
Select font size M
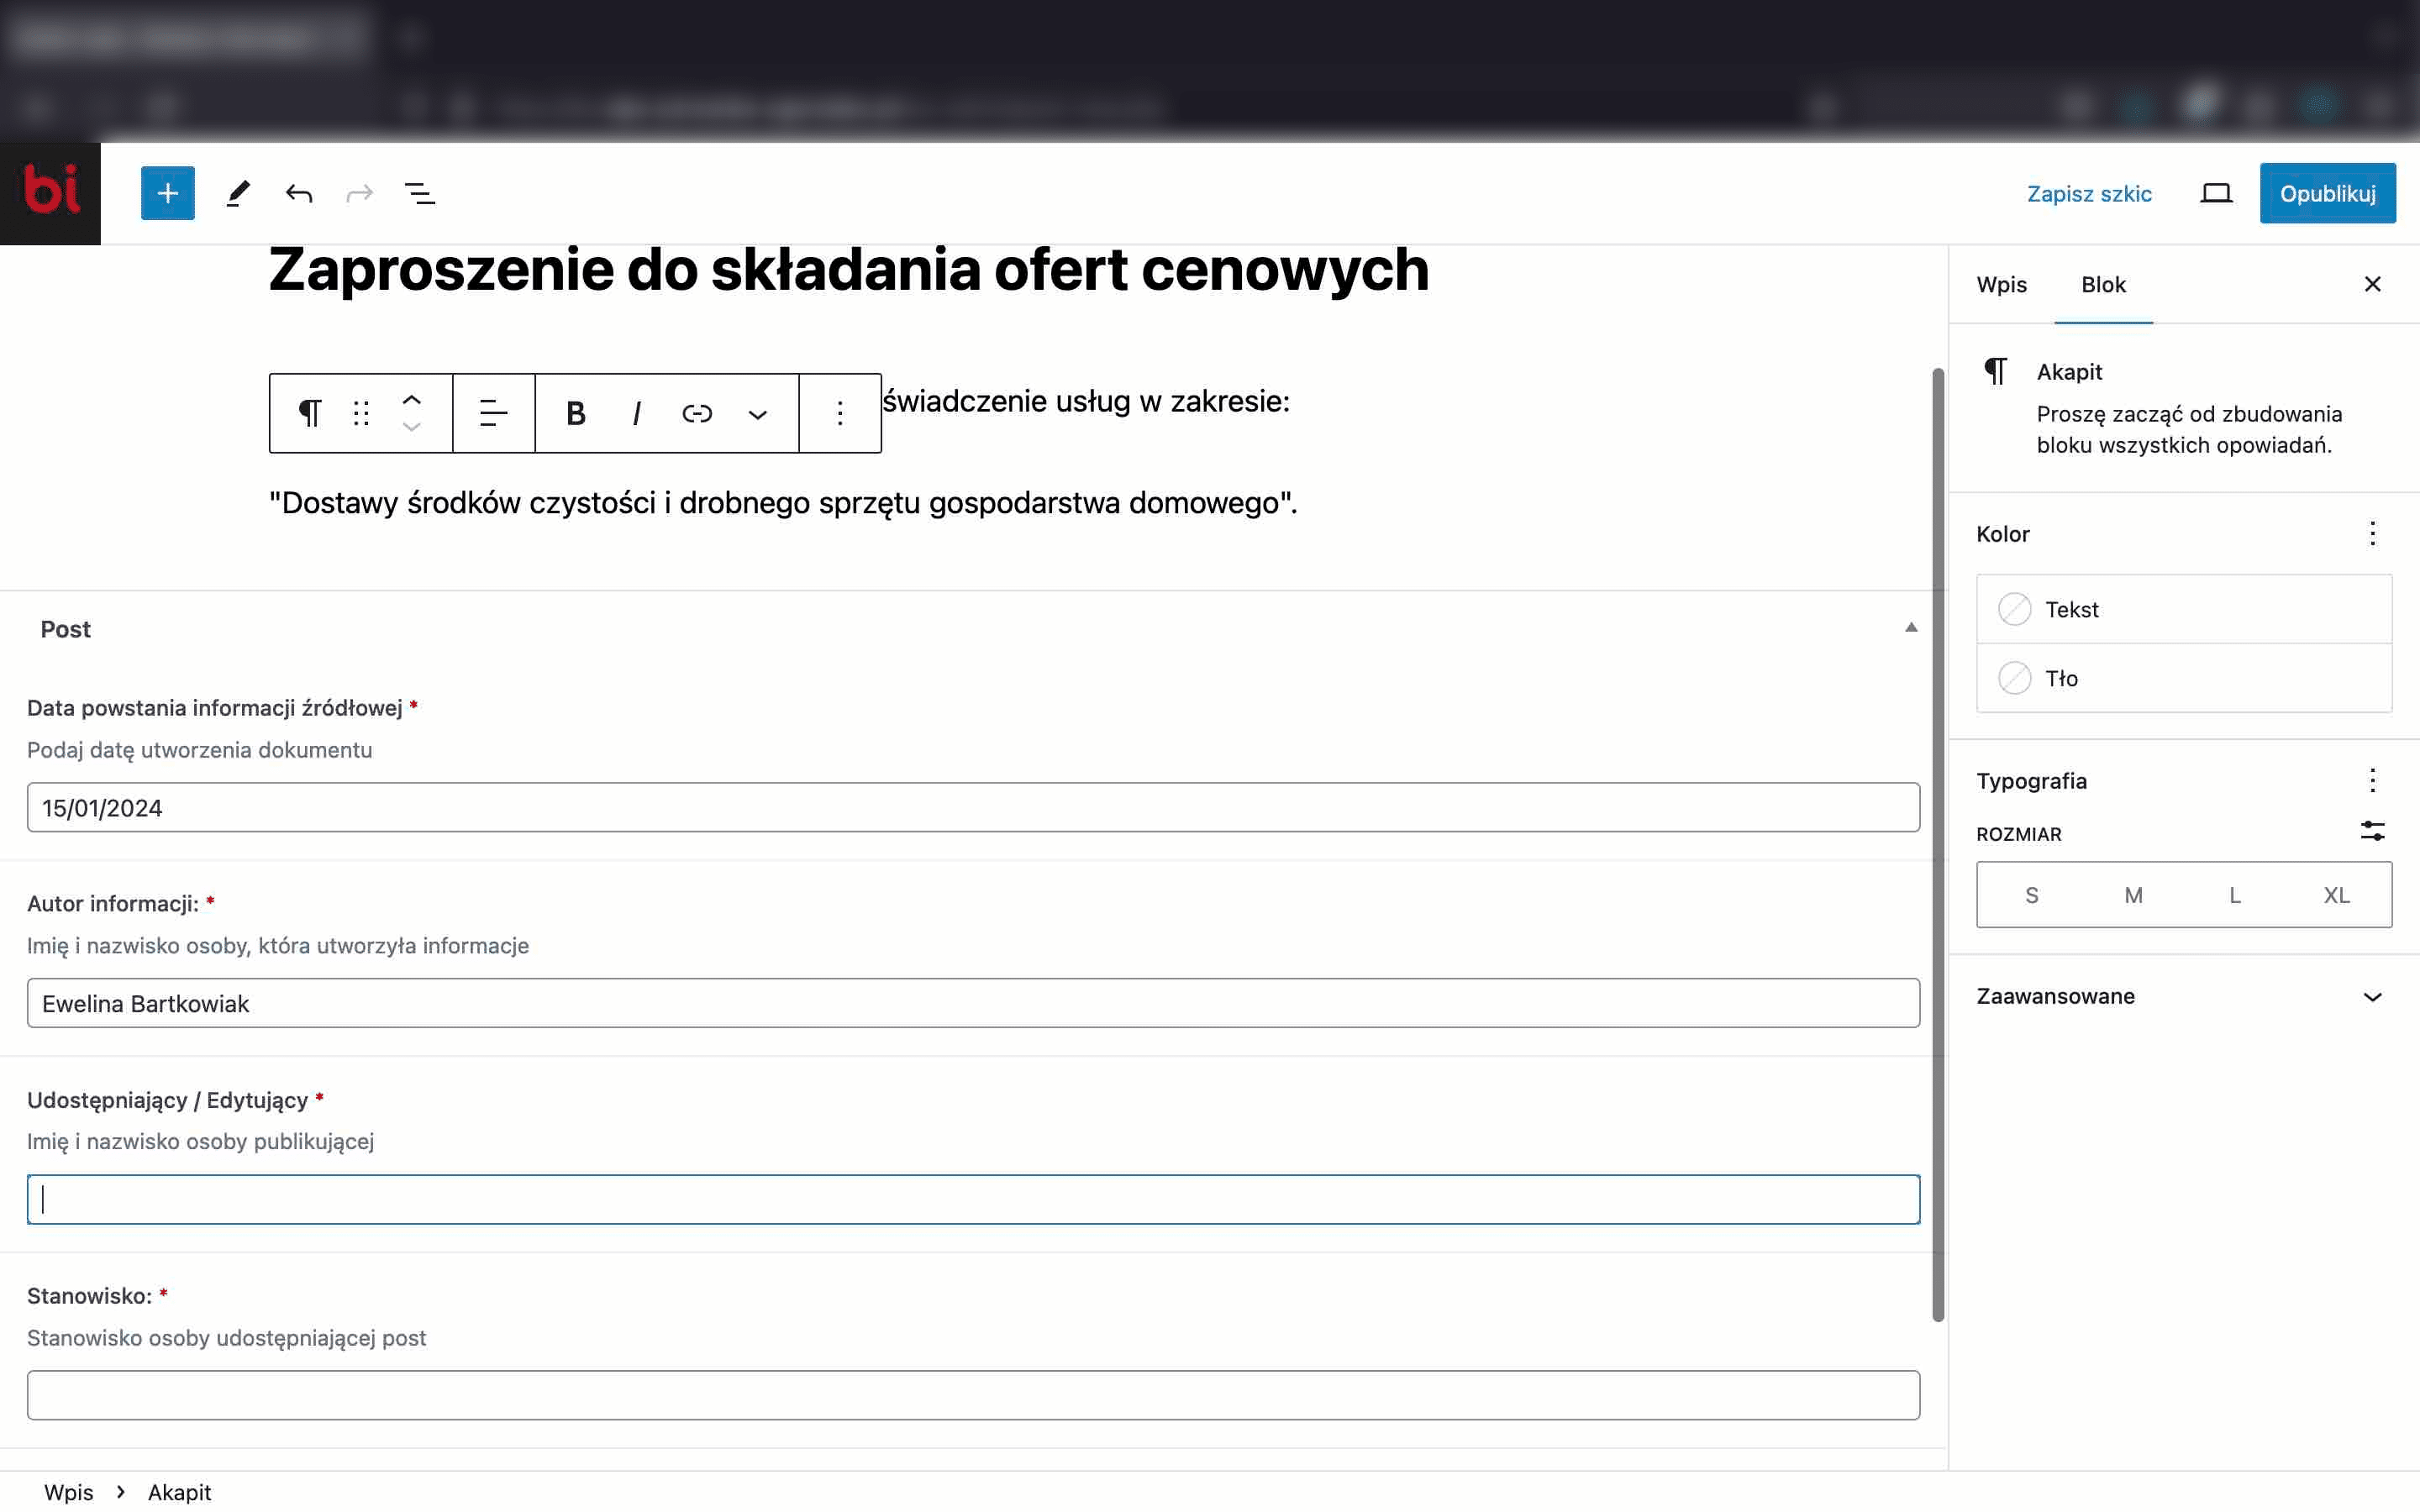pos(2133,895)
